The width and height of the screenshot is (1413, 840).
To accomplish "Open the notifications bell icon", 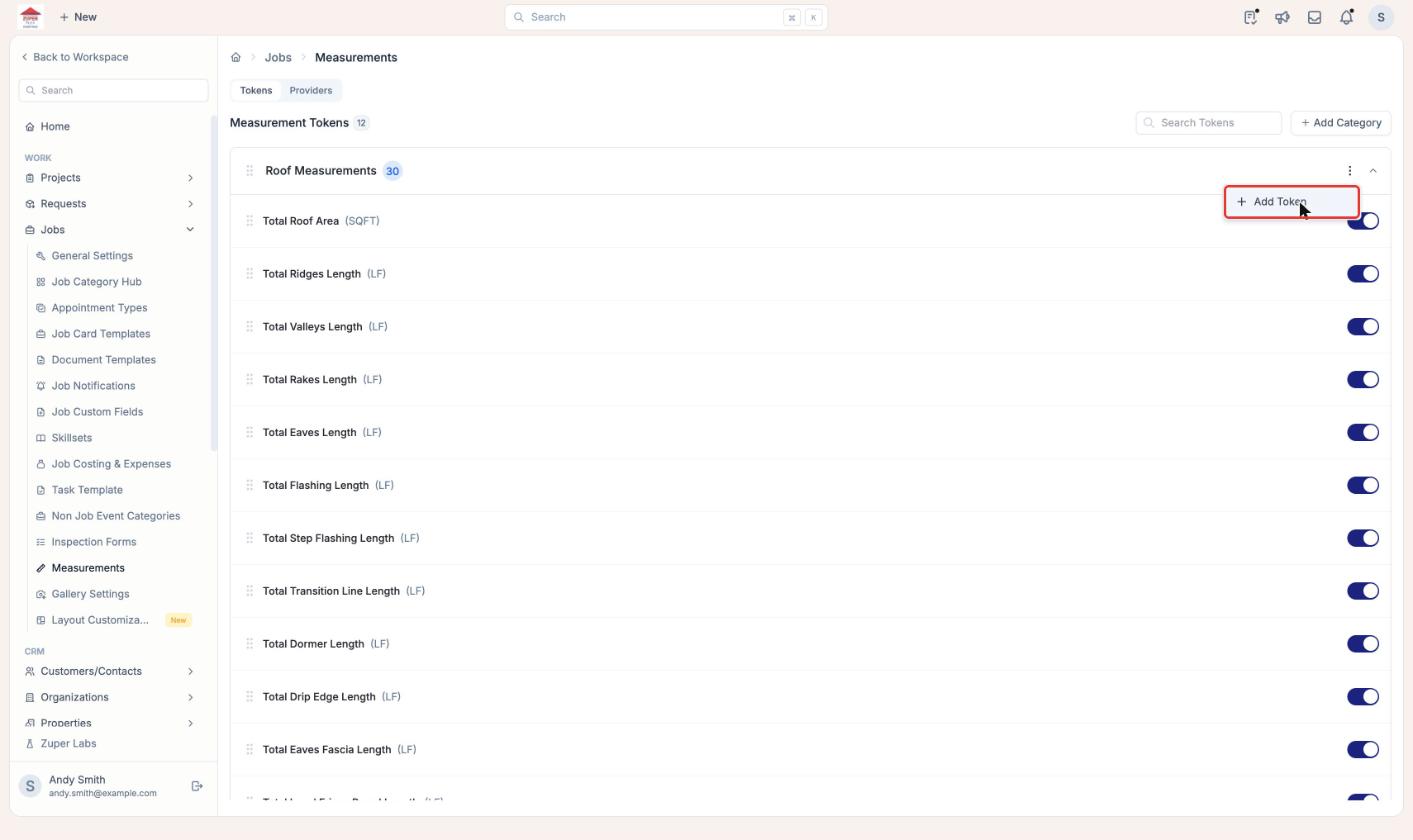I will pyautogui.click(x=1346, y=17).
